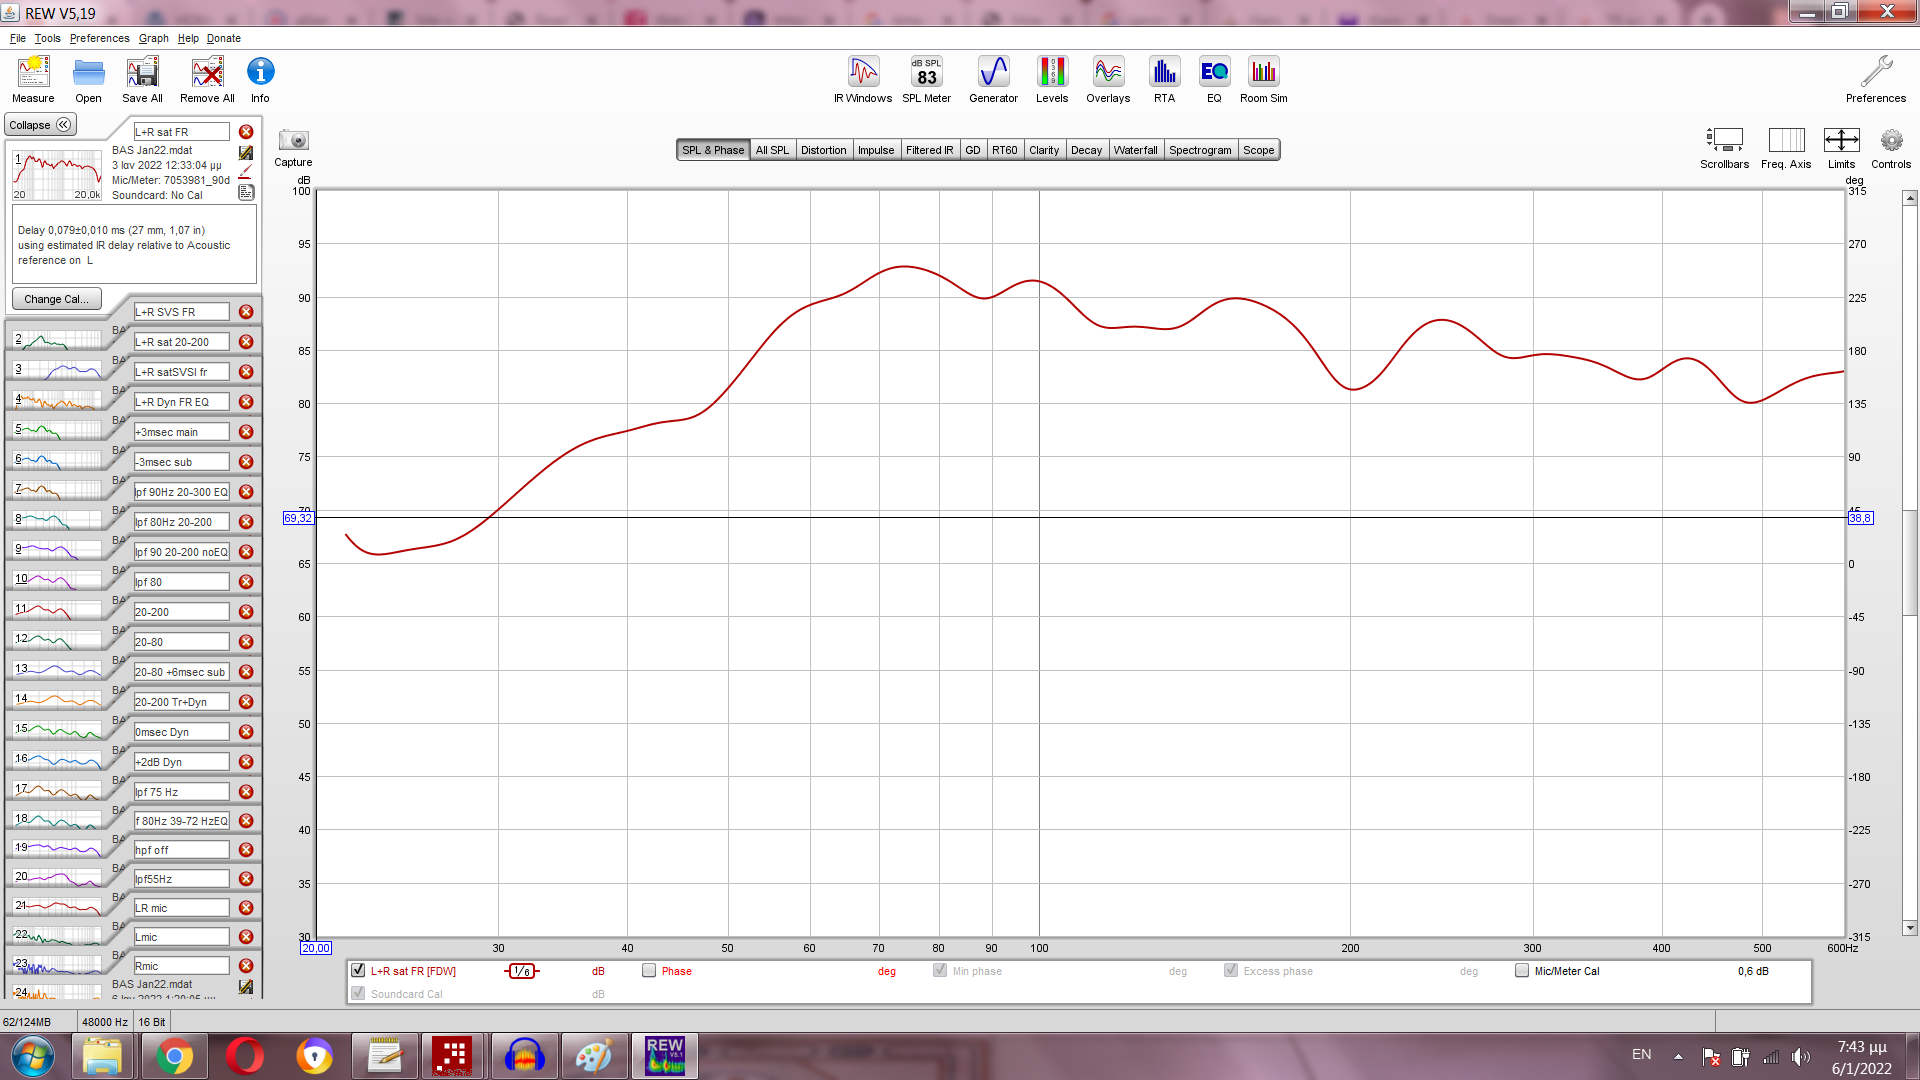The height and width of the screenshot is (1080, 1920).
Task: Open graph Limits settings
Action: click(1841, 141)
